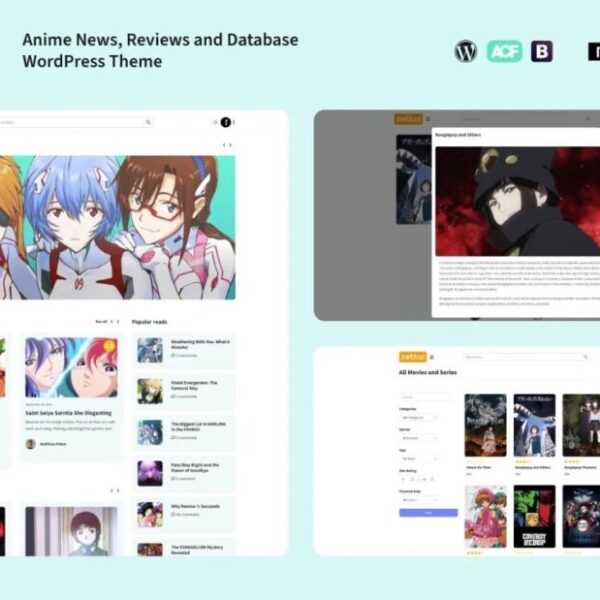Click the All Movies and Series heading
Screen dimensions: 600x600
(428, 372)
